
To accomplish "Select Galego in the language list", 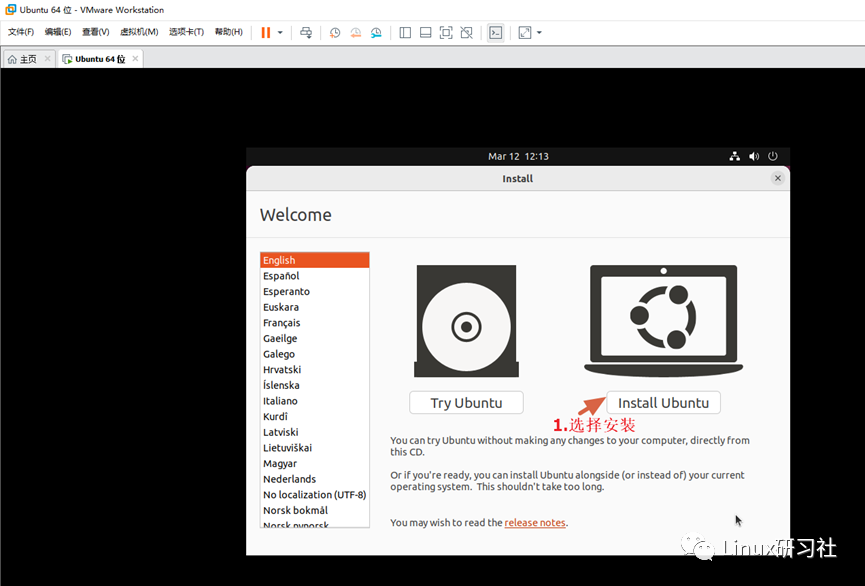I will pyautogui.click(x=314, y=354).
